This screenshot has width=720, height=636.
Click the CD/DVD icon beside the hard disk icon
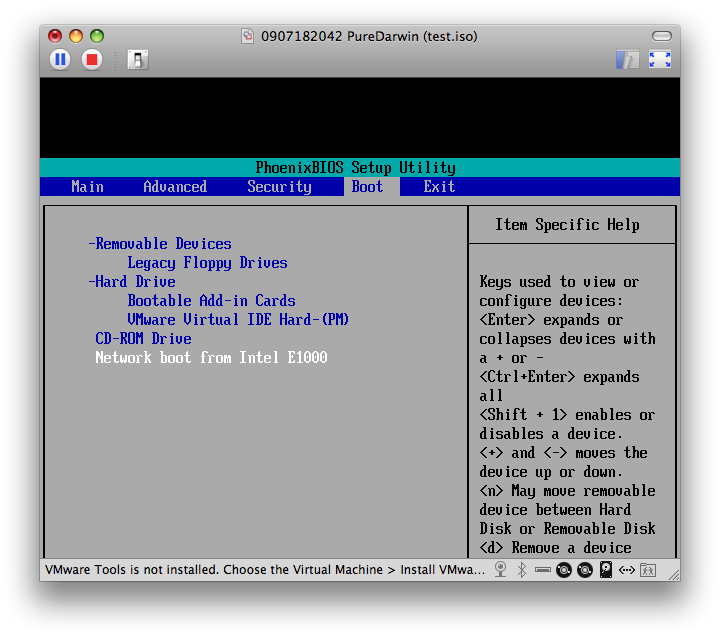coord(585,570)
